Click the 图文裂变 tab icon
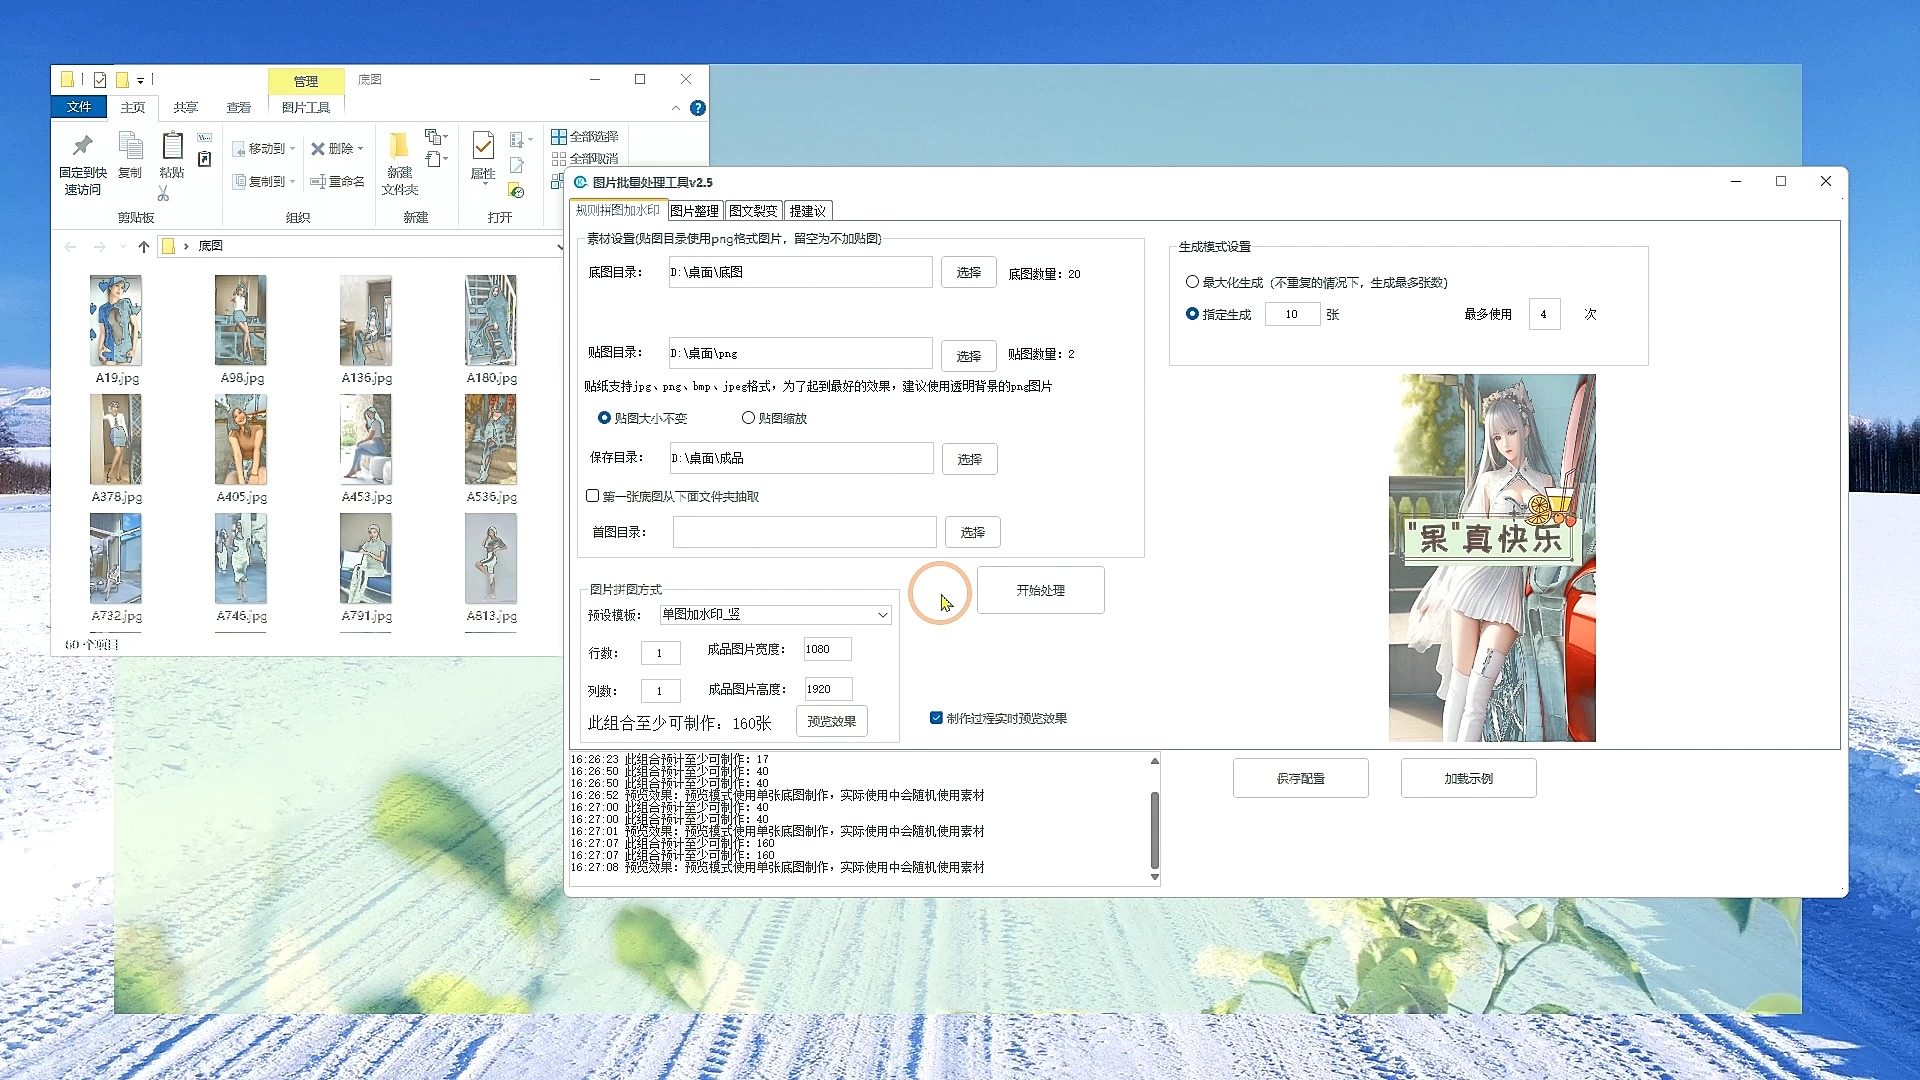Image resolution: width=1920 pixels, height=1080 pixels. pyautogui.click(x=752, y=210)
